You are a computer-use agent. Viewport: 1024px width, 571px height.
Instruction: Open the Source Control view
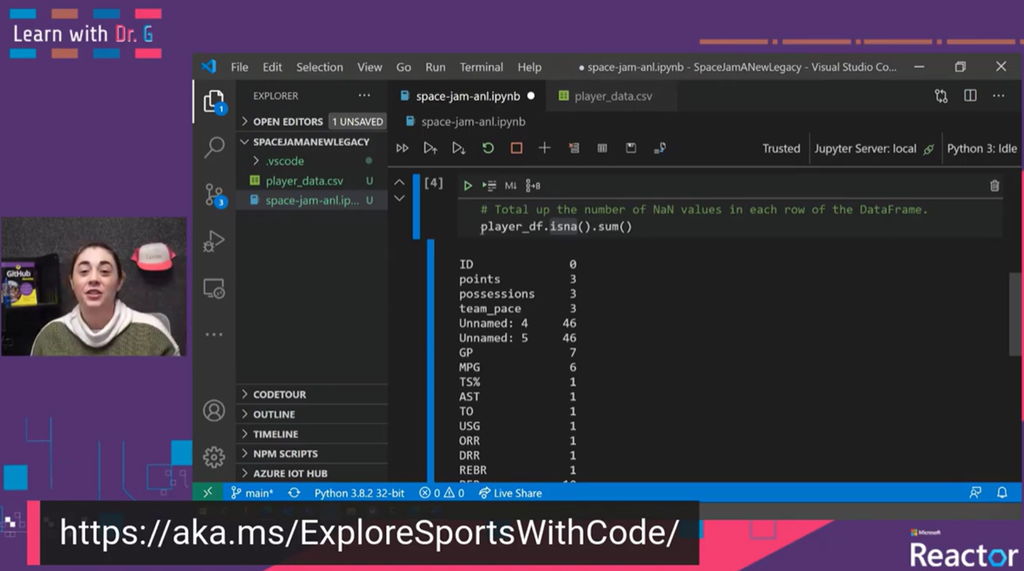[x=214, y=194]
